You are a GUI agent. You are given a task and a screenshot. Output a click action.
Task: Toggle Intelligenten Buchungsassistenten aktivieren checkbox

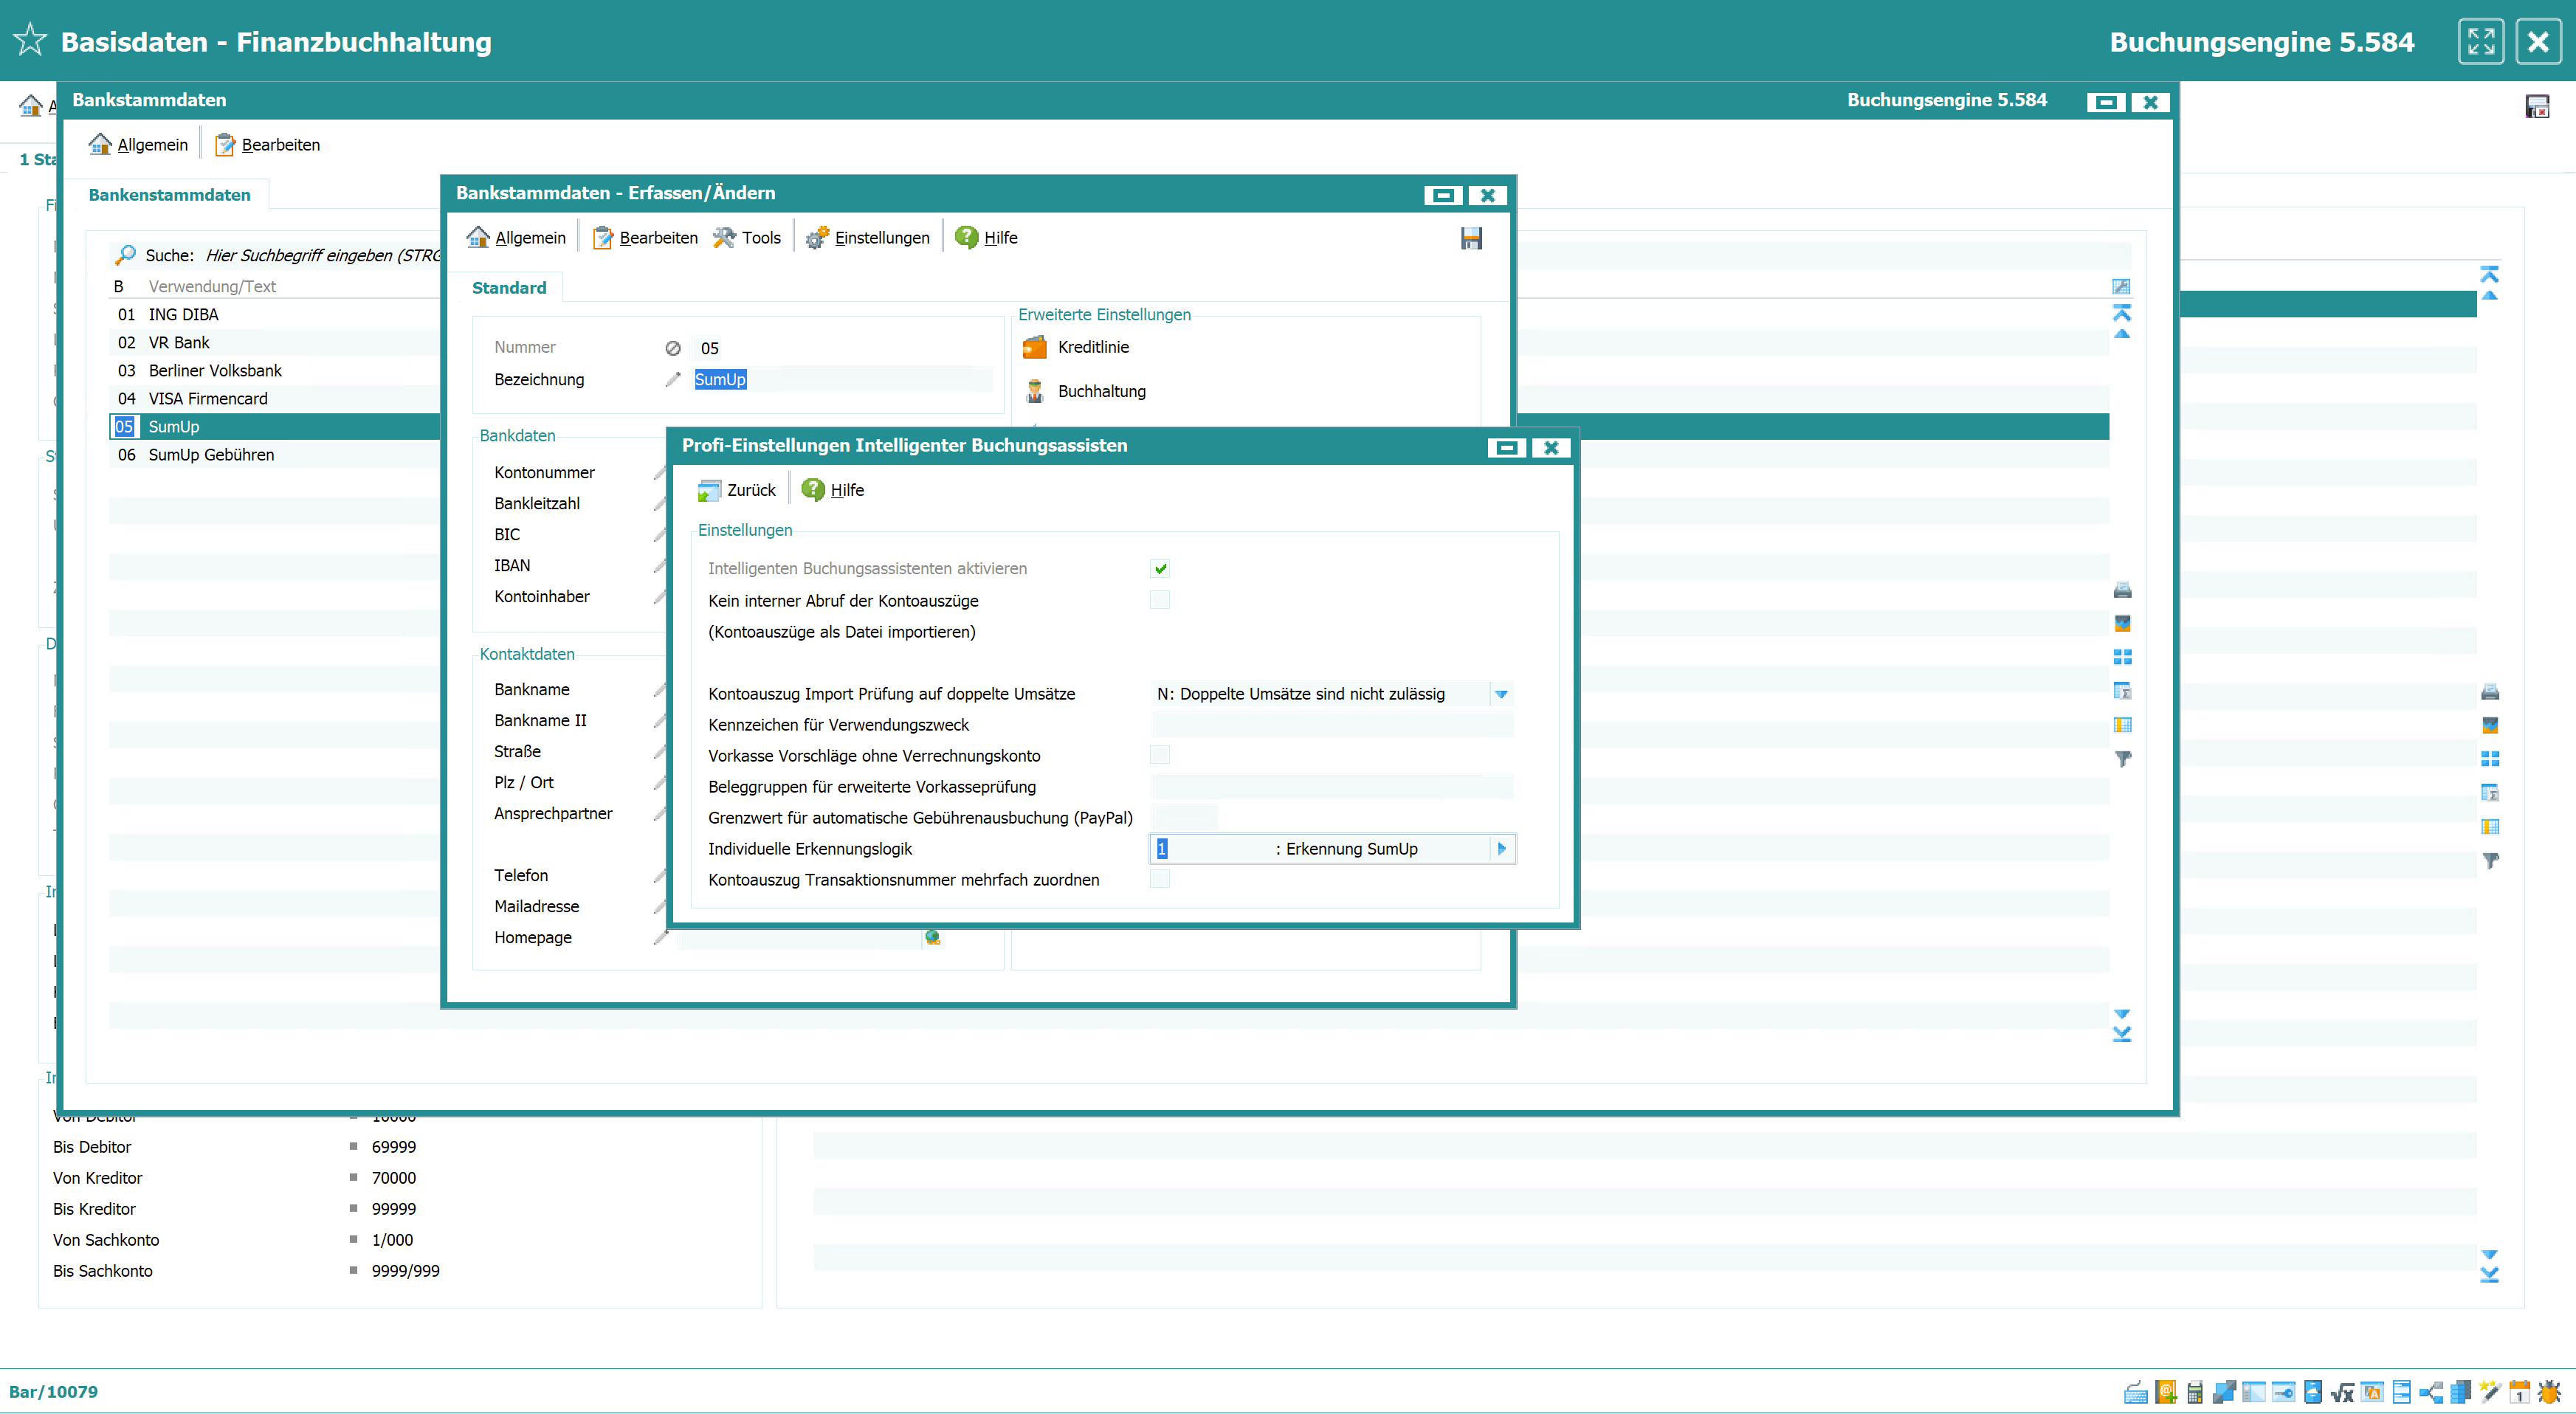pos(1160,569)
